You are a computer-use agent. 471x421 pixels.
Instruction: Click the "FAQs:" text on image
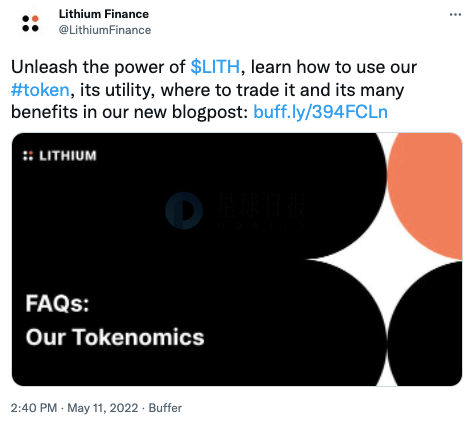tap(57, 303)
